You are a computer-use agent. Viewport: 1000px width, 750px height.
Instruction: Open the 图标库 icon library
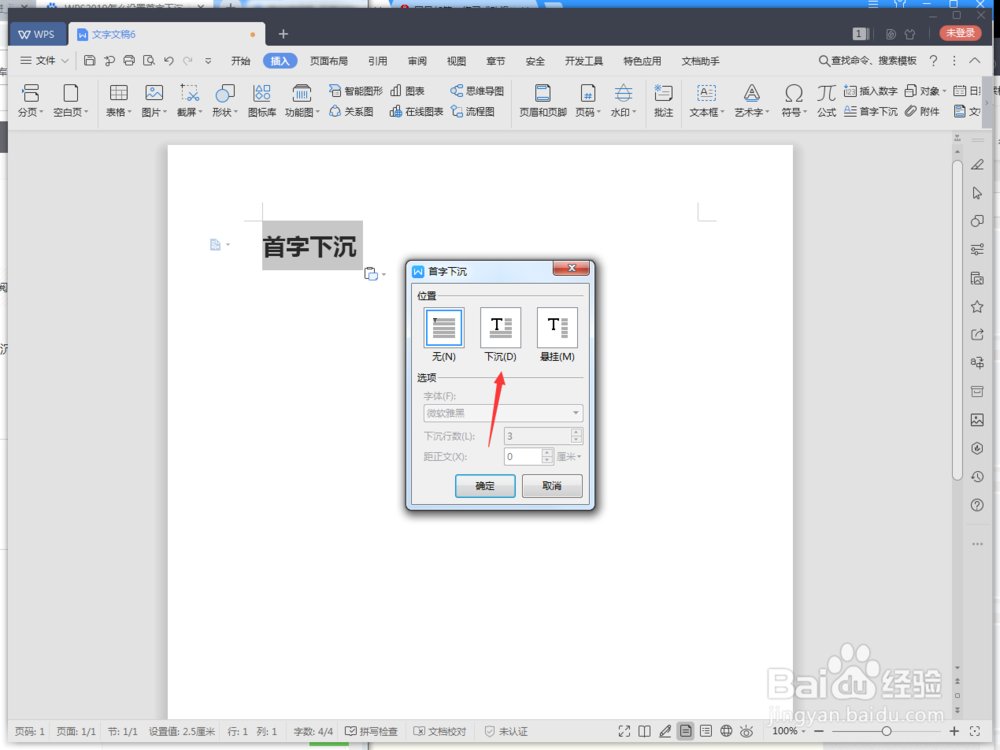point(261,101)
